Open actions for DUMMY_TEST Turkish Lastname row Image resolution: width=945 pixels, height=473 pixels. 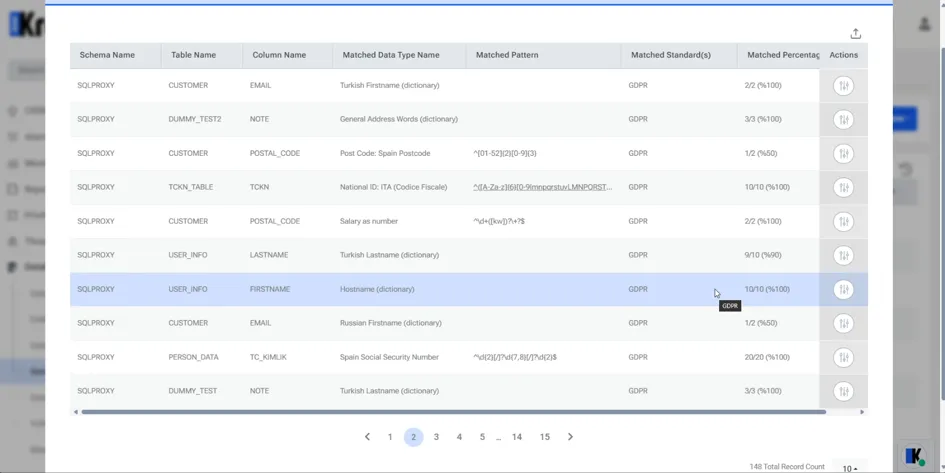(x=844, y=391)
